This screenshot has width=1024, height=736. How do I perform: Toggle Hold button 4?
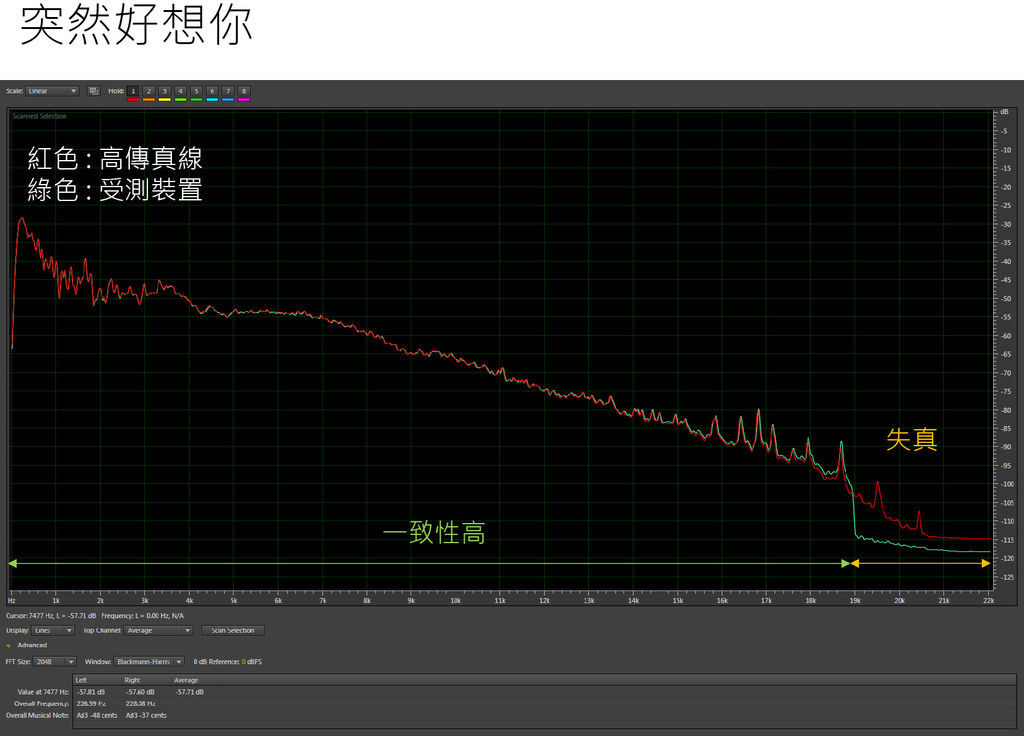(x=180, y=91)
